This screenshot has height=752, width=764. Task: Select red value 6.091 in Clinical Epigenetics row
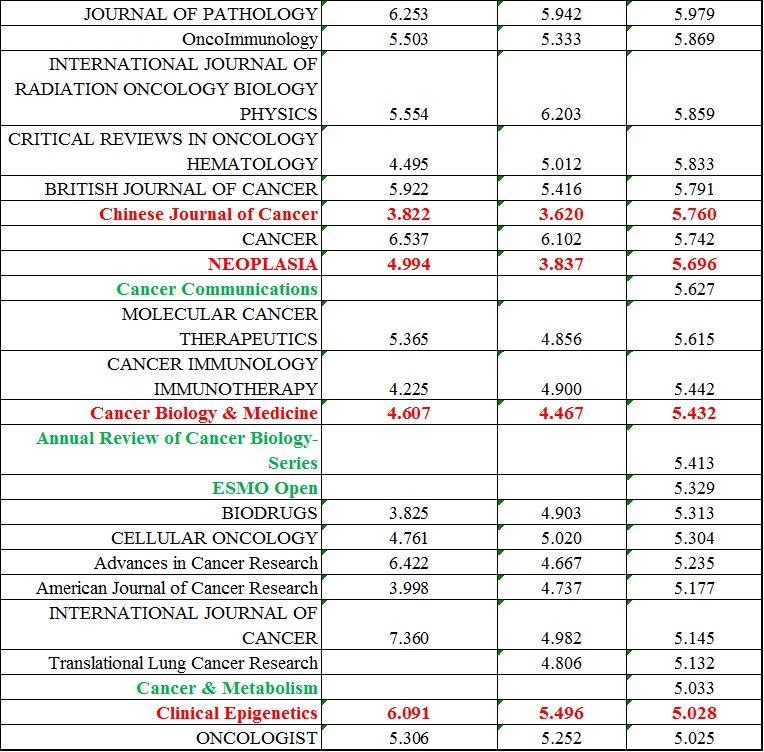pyautogui.click(x=408, y=713)
